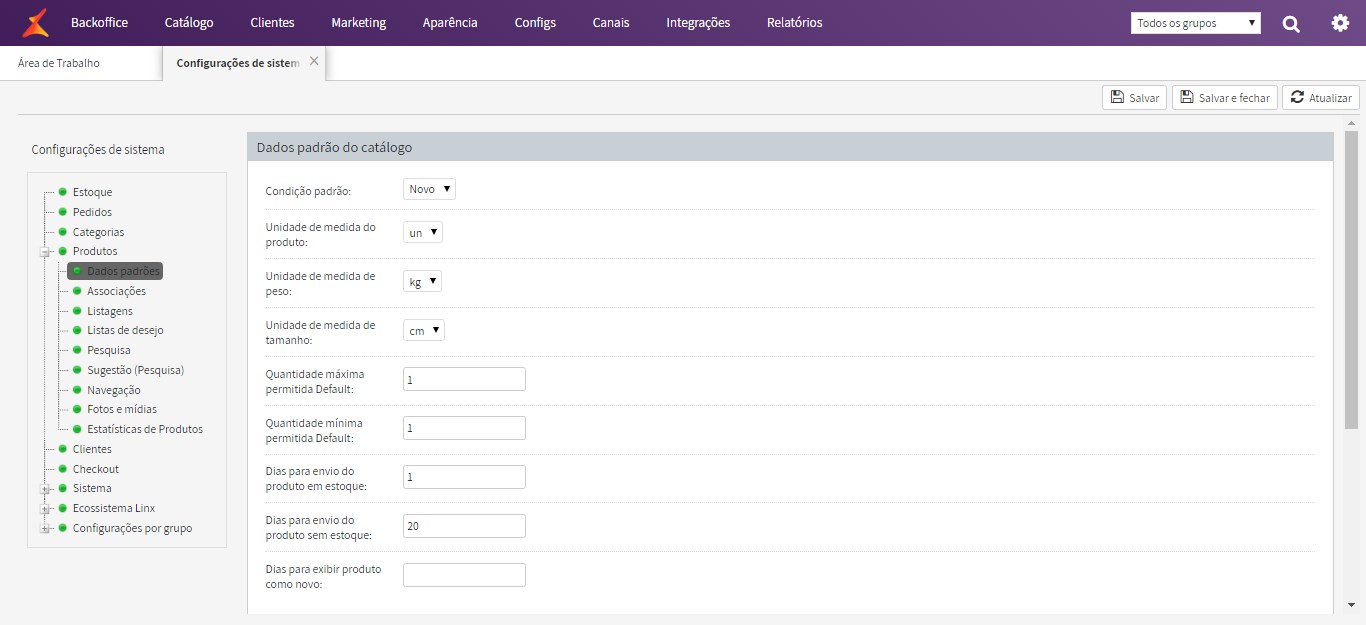Image resolution: width=1366 pixels, height=625 pixels.
Task: Expand the Sistema tree node
Action: point(45,489)
